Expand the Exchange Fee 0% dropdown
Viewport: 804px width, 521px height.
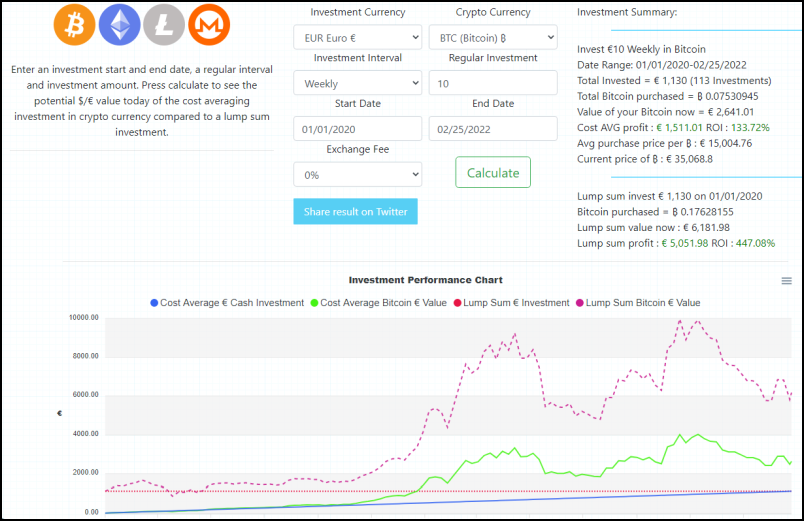[357, 175]
